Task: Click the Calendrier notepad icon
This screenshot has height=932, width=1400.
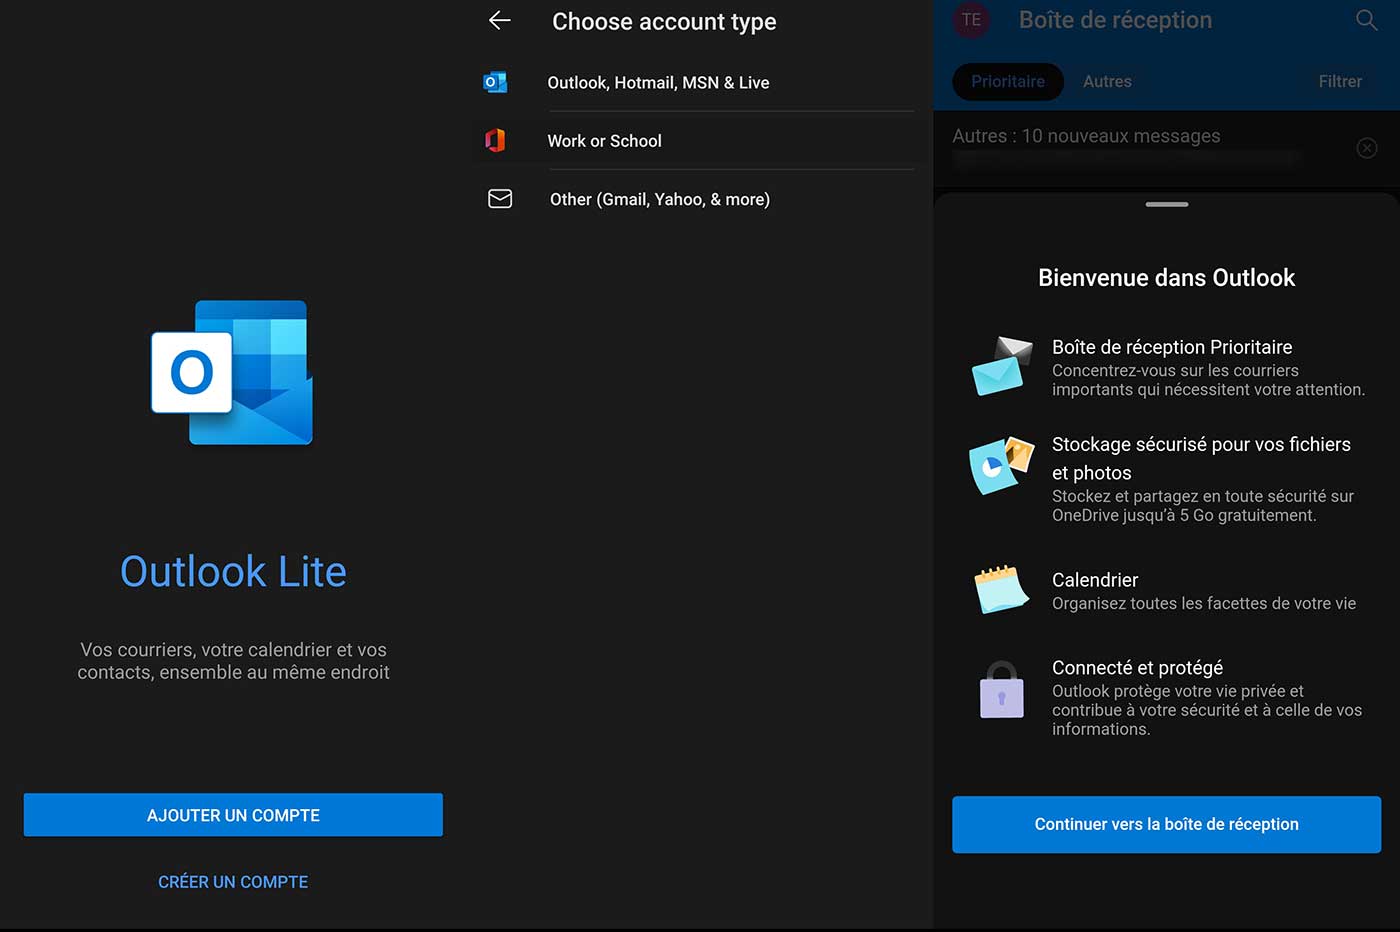Action: [x=1001, y=589]
